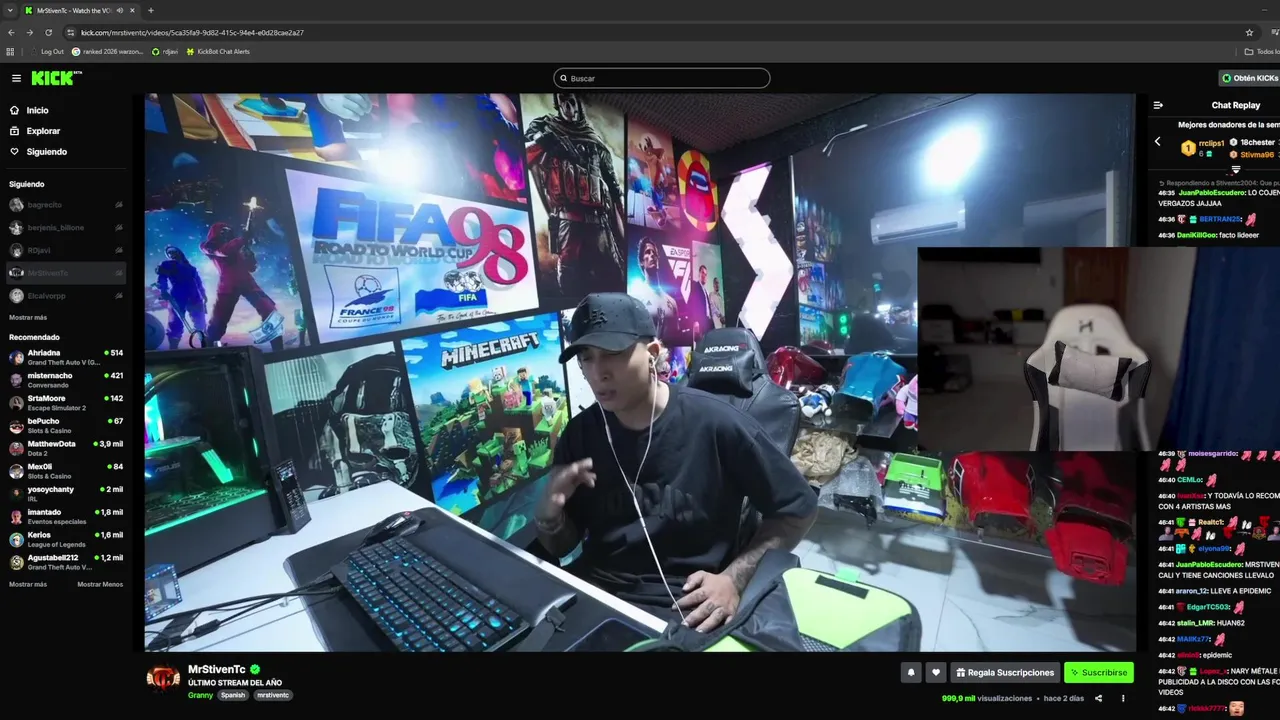Open followed channel Elcalvorpp
Image resolution: width=1280 pixels, height=720 pixels.
coord(66,296)
